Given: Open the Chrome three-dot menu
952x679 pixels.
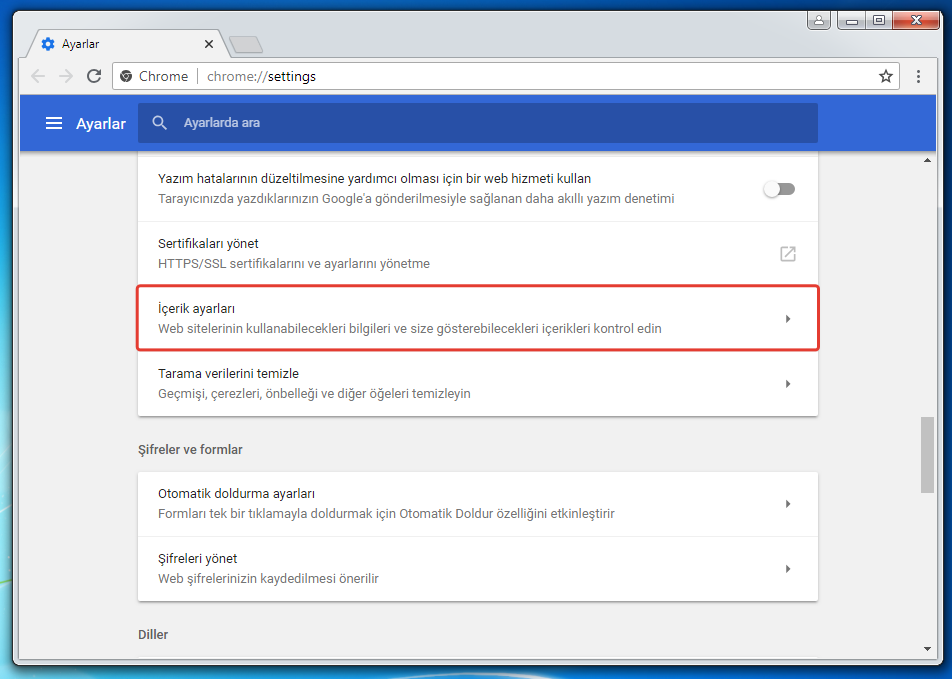Looking at the screenshot, I should [x=918, y=76].
